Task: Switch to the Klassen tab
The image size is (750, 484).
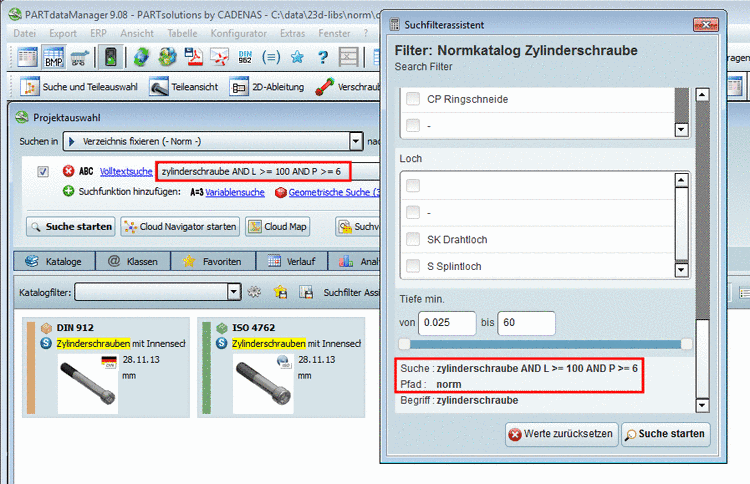Action: click(133, 261)
